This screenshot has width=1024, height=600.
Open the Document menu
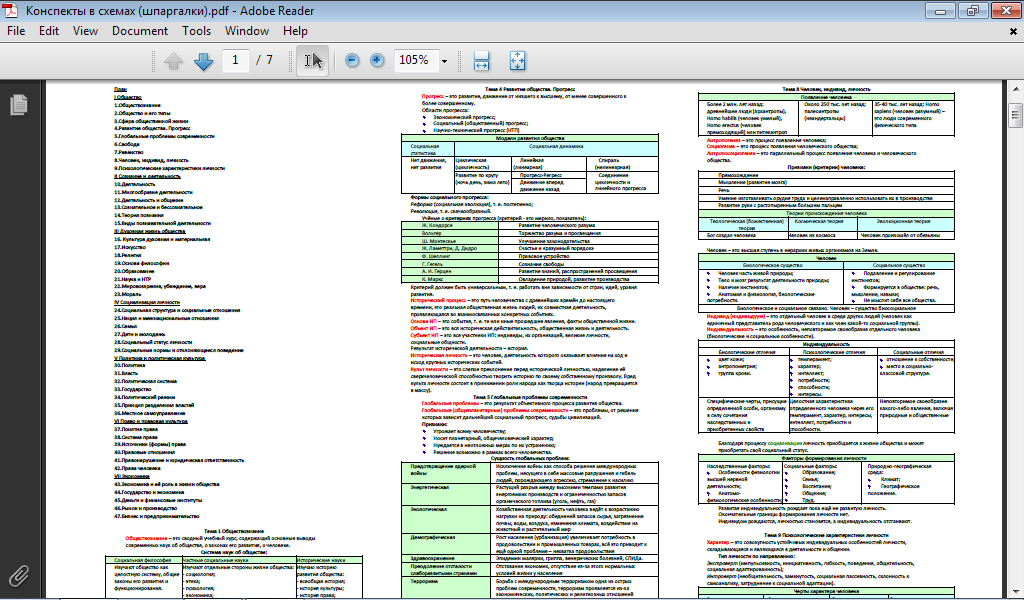[x=140, y=31]
